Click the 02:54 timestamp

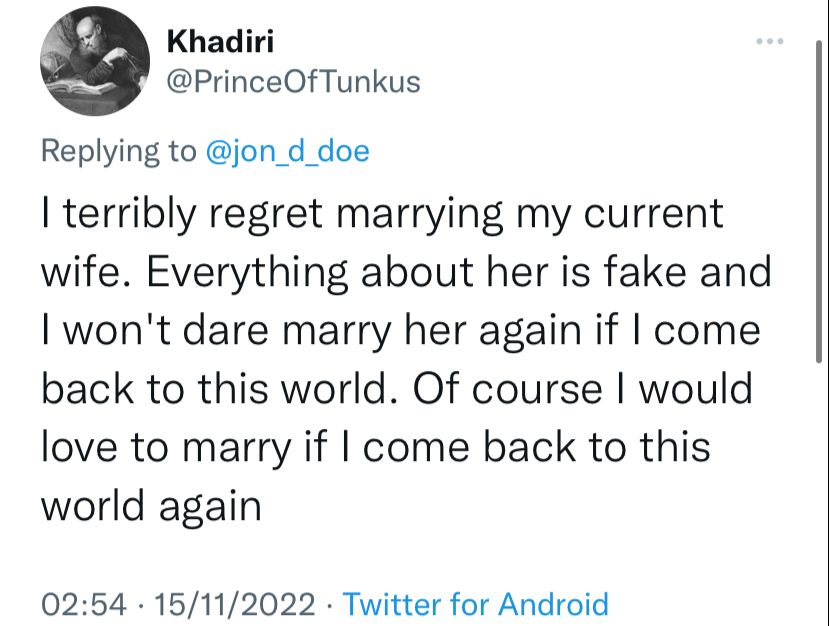coord(84,604)
